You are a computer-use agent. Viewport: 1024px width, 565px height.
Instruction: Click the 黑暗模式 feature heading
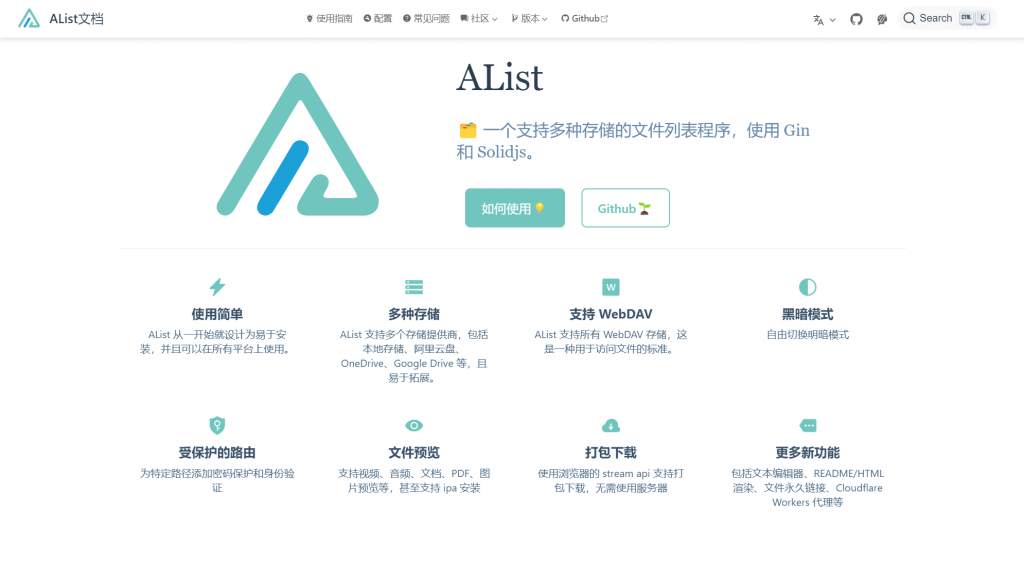pyautogui.click(x=807, y=314)
